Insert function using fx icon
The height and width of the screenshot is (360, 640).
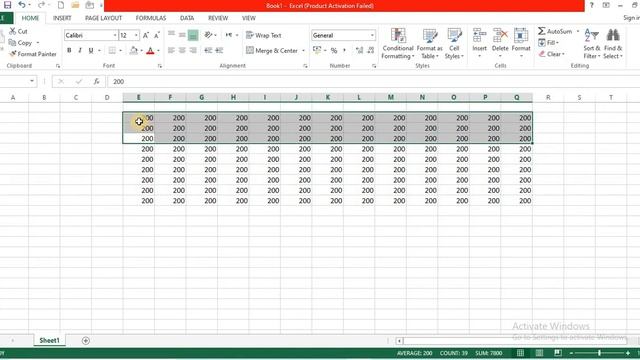point(96,82)
